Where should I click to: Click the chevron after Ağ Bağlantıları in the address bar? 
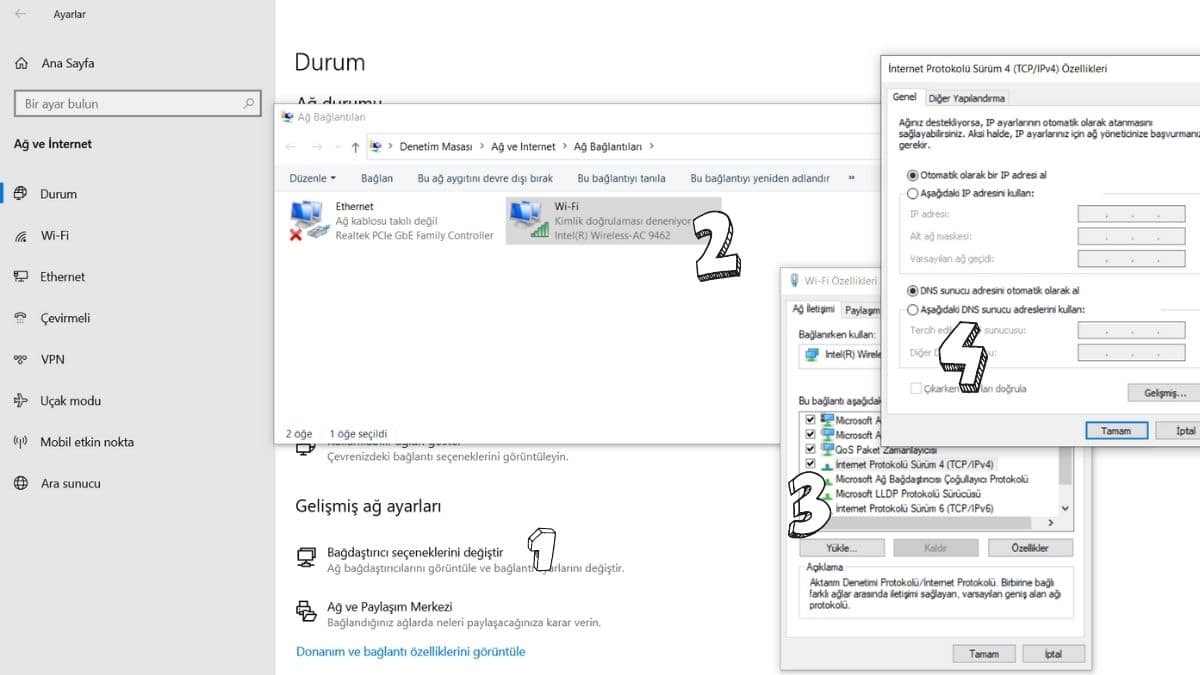652,146
